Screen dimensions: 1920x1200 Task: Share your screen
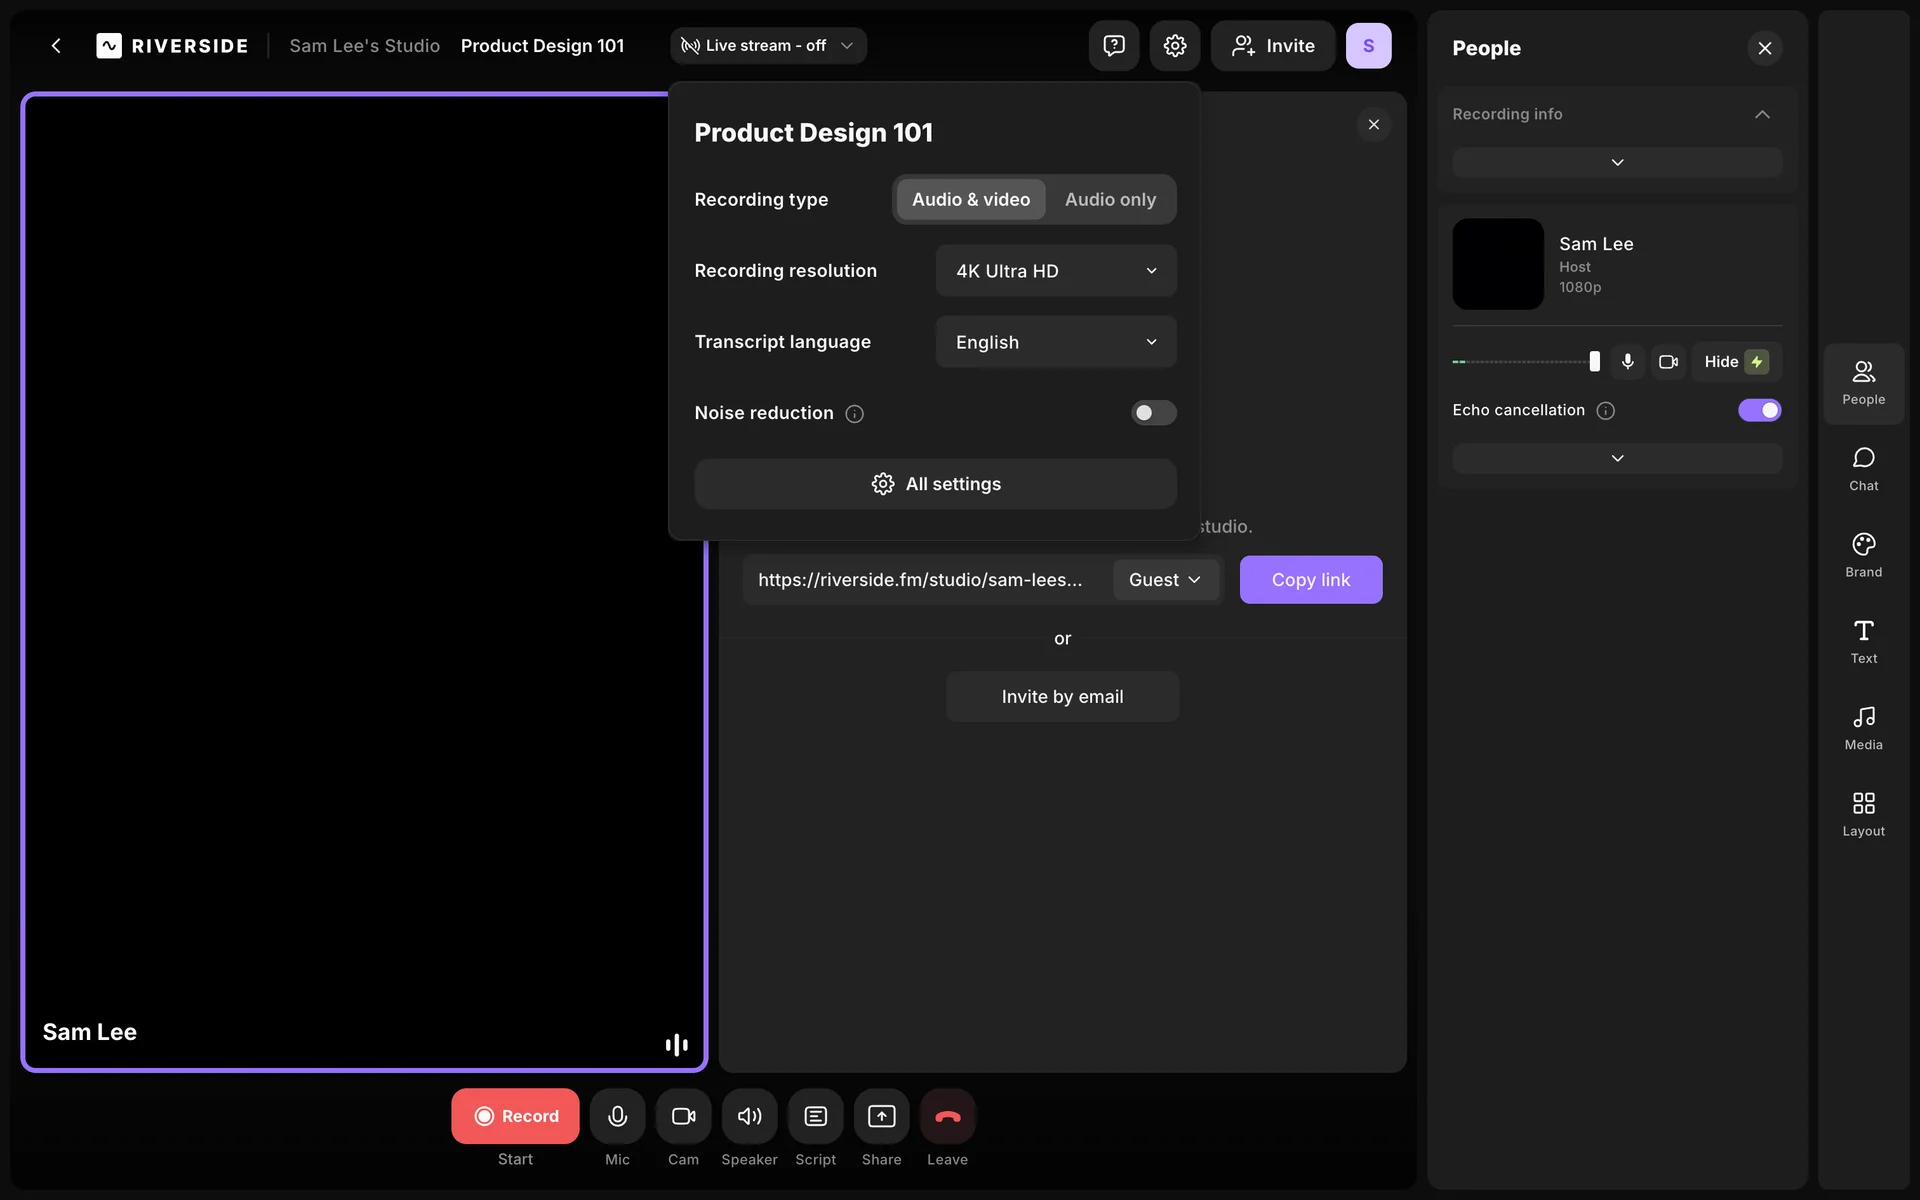[x=881, y=1116]
